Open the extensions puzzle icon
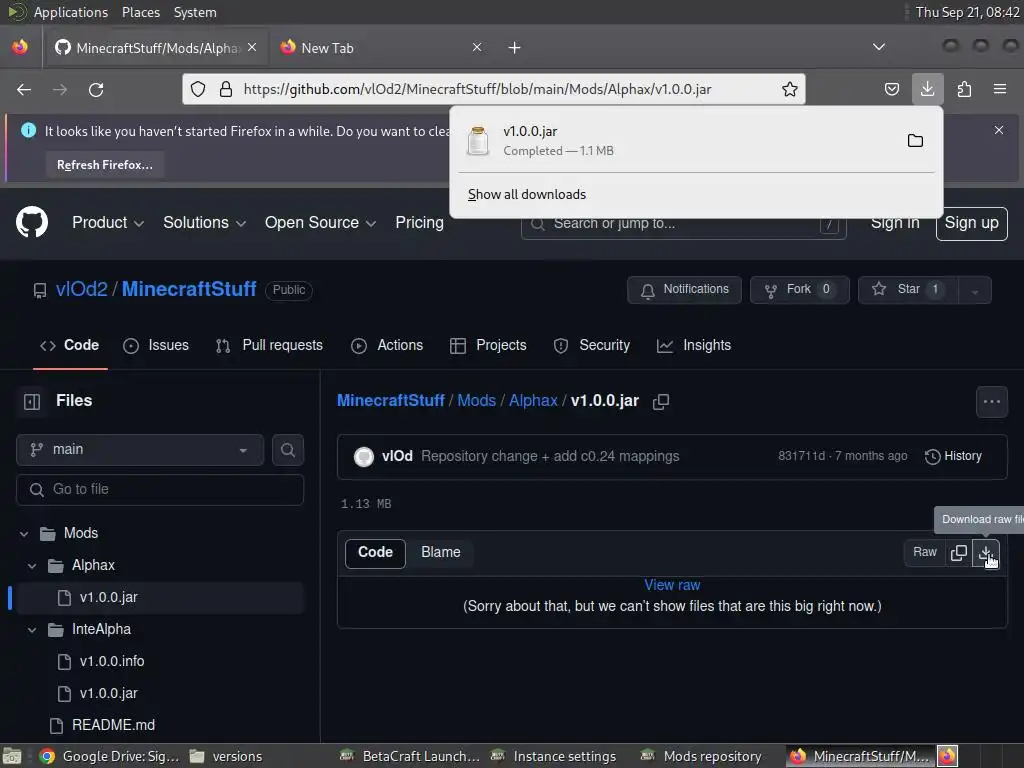Screen dimensions: 1024x768 point(964,89)
